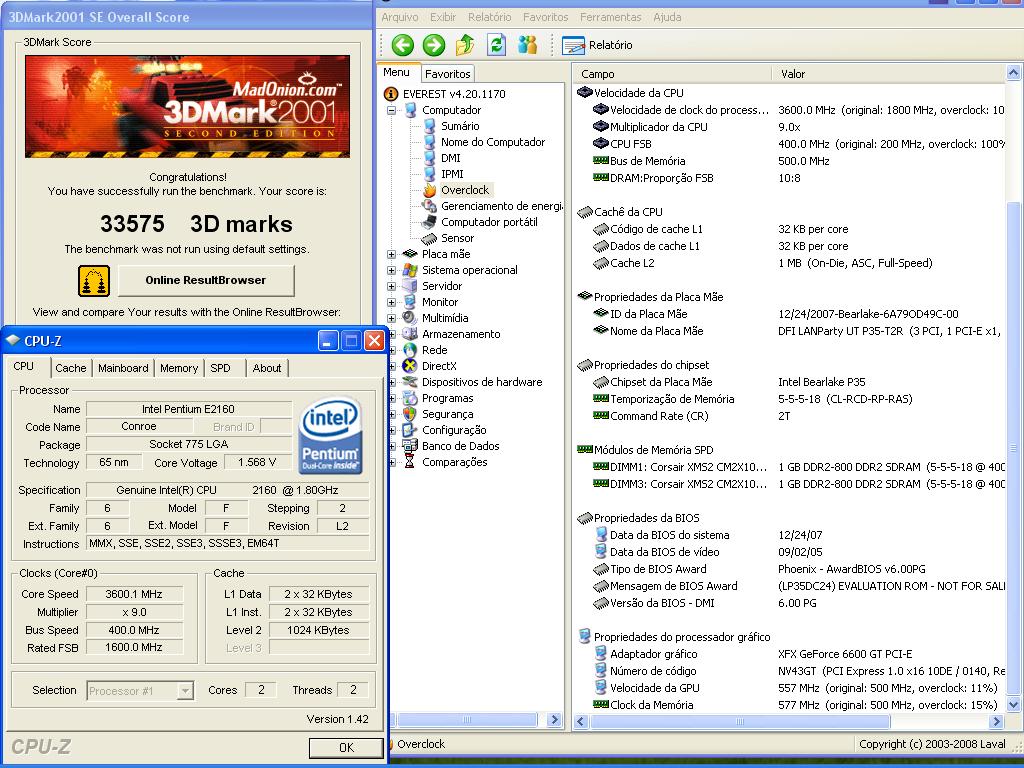Open the About tab in CPU-Z
1024x768 pixels.
(266, 368)
